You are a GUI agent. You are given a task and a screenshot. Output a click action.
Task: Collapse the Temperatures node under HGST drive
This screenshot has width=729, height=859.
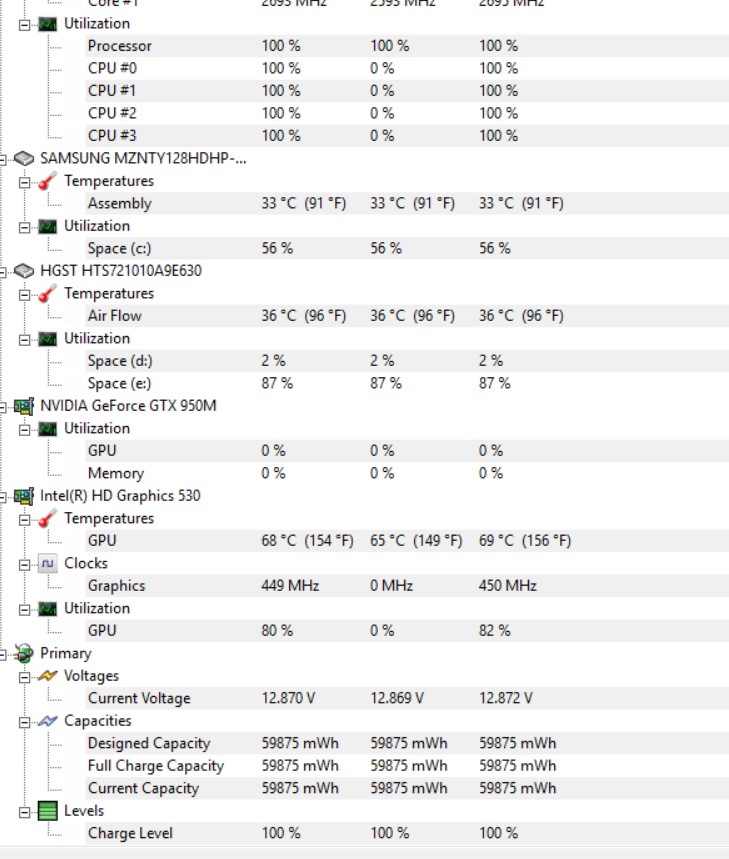24,294
